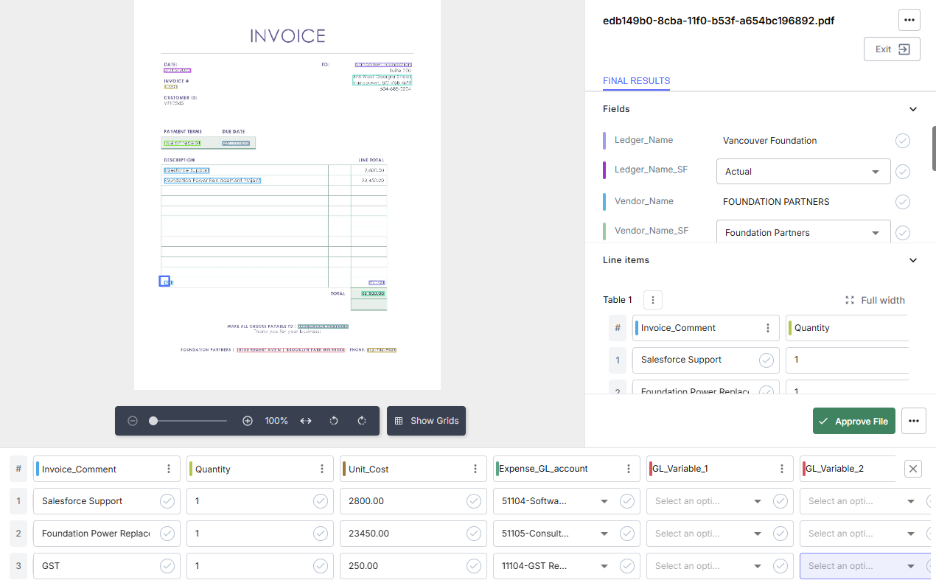This screenshot has height=588, width=936.
Task: Open Ledger_Name_SF Actual dropdown
Action: [x=803, y=171]
